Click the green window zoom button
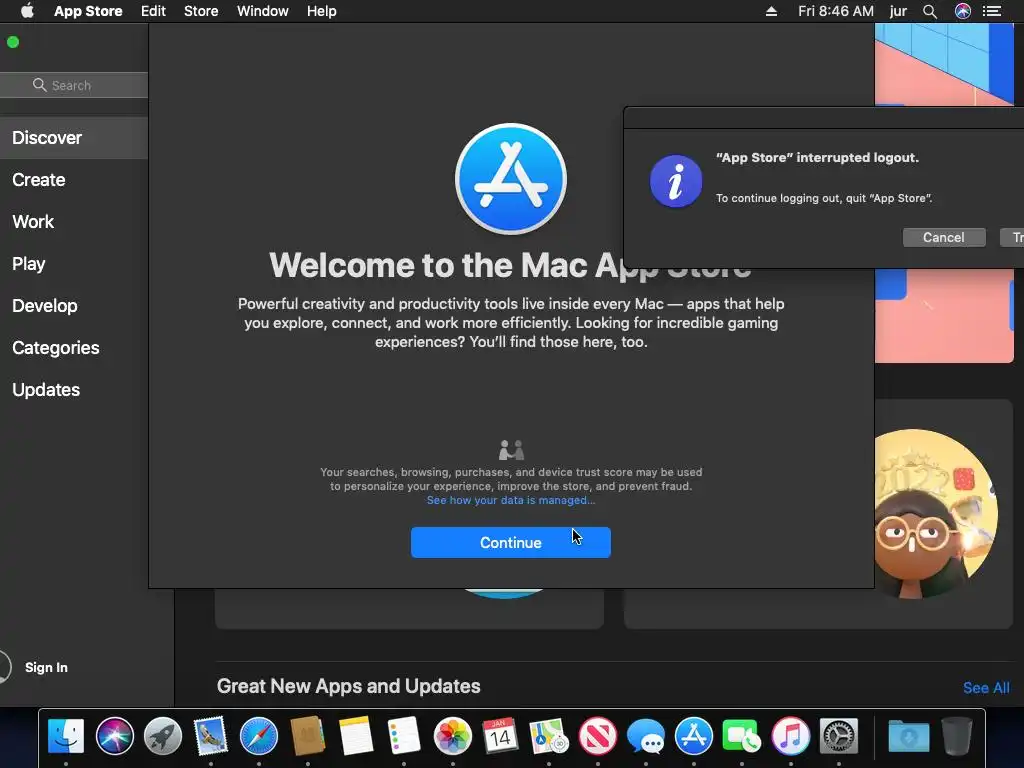1024x768 pixels. pos(13,42)
